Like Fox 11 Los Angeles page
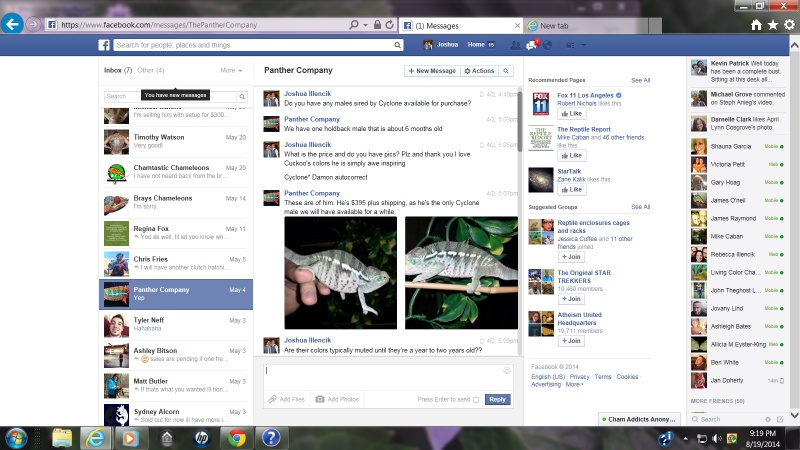The width and height of the screenshot is (800, 450). pyautogui.click(x=571, y=114)
